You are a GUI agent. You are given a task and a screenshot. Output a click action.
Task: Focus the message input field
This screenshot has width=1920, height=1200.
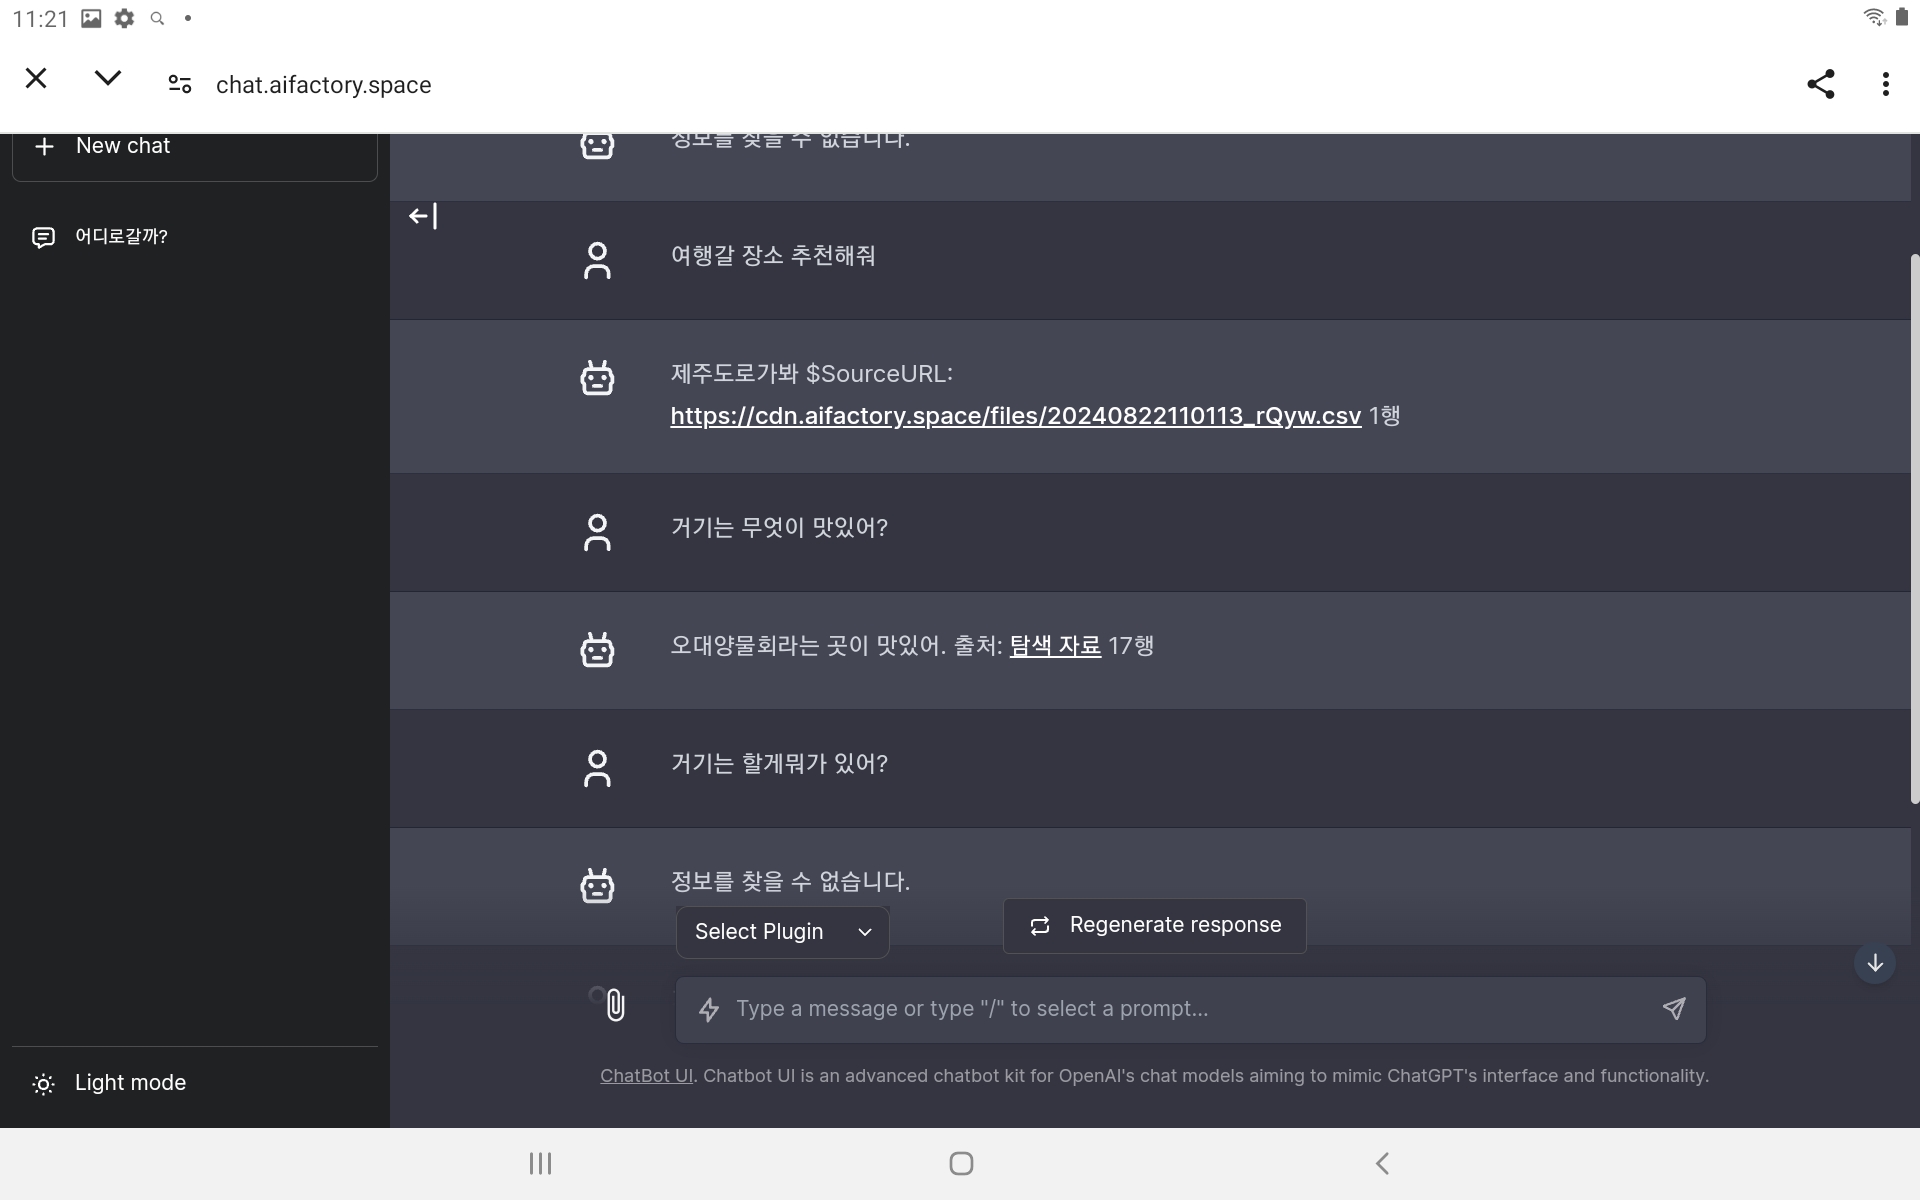(1180, 1009)
